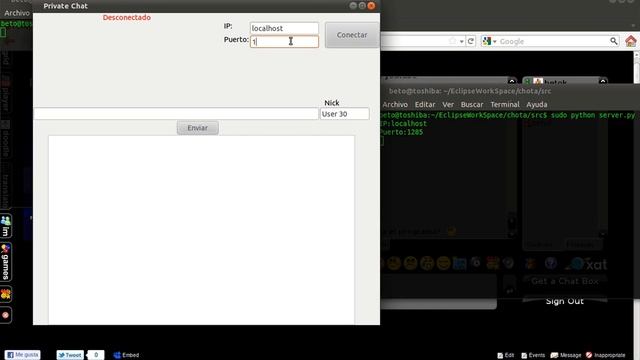The height and width of the screenshot is (360, 640).
Task: Open the im sidebar tab
Action: coord(6,226)
